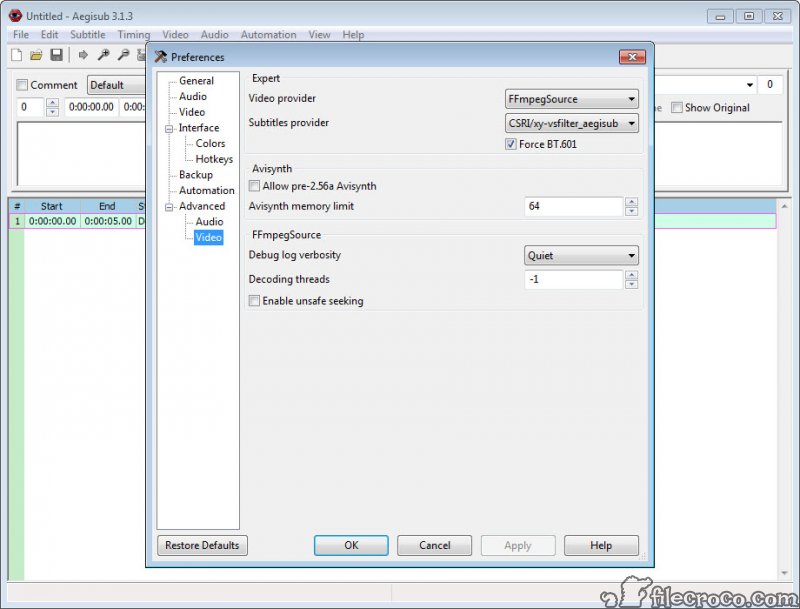Screen dimensions: 800x609
Task: Increase the Avisynth memory limit with up arrow
Action: tap(632, 201)
